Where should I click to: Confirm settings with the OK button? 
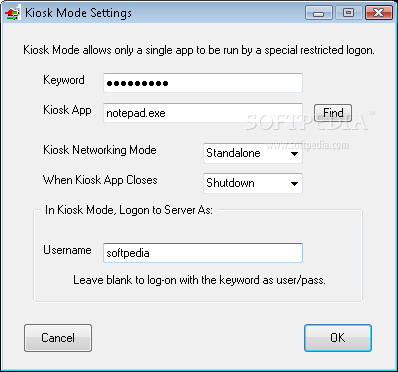338,338
